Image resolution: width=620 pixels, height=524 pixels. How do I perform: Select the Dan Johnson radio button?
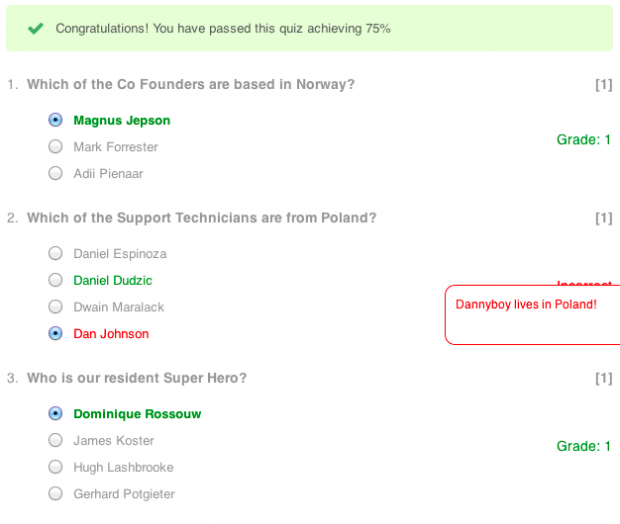[55, 333]
